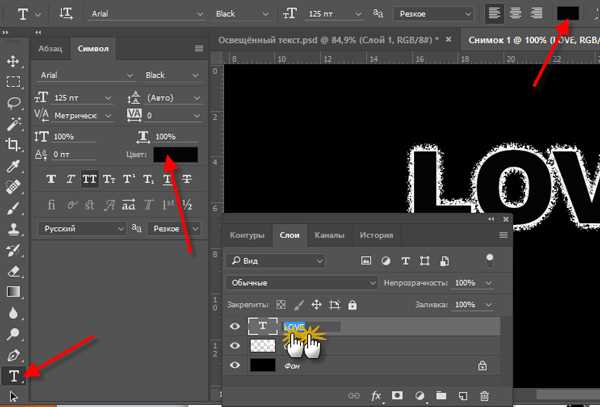This screenshot has width=600, height=407.
Task: Select the Crop tool
Action: point(13,145)
